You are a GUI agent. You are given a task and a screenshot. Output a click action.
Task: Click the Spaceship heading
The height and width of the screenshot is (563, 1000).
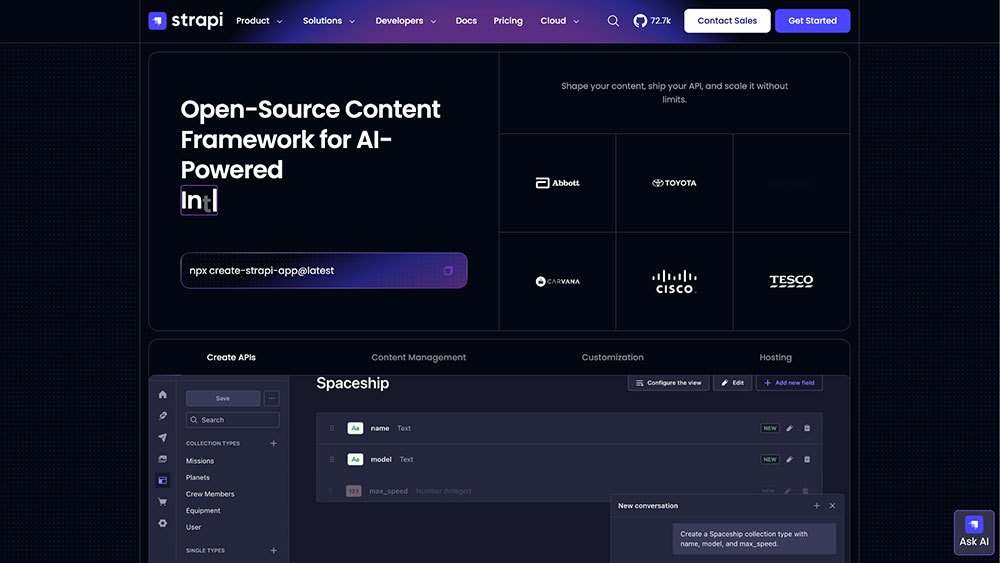click(353, 383)
